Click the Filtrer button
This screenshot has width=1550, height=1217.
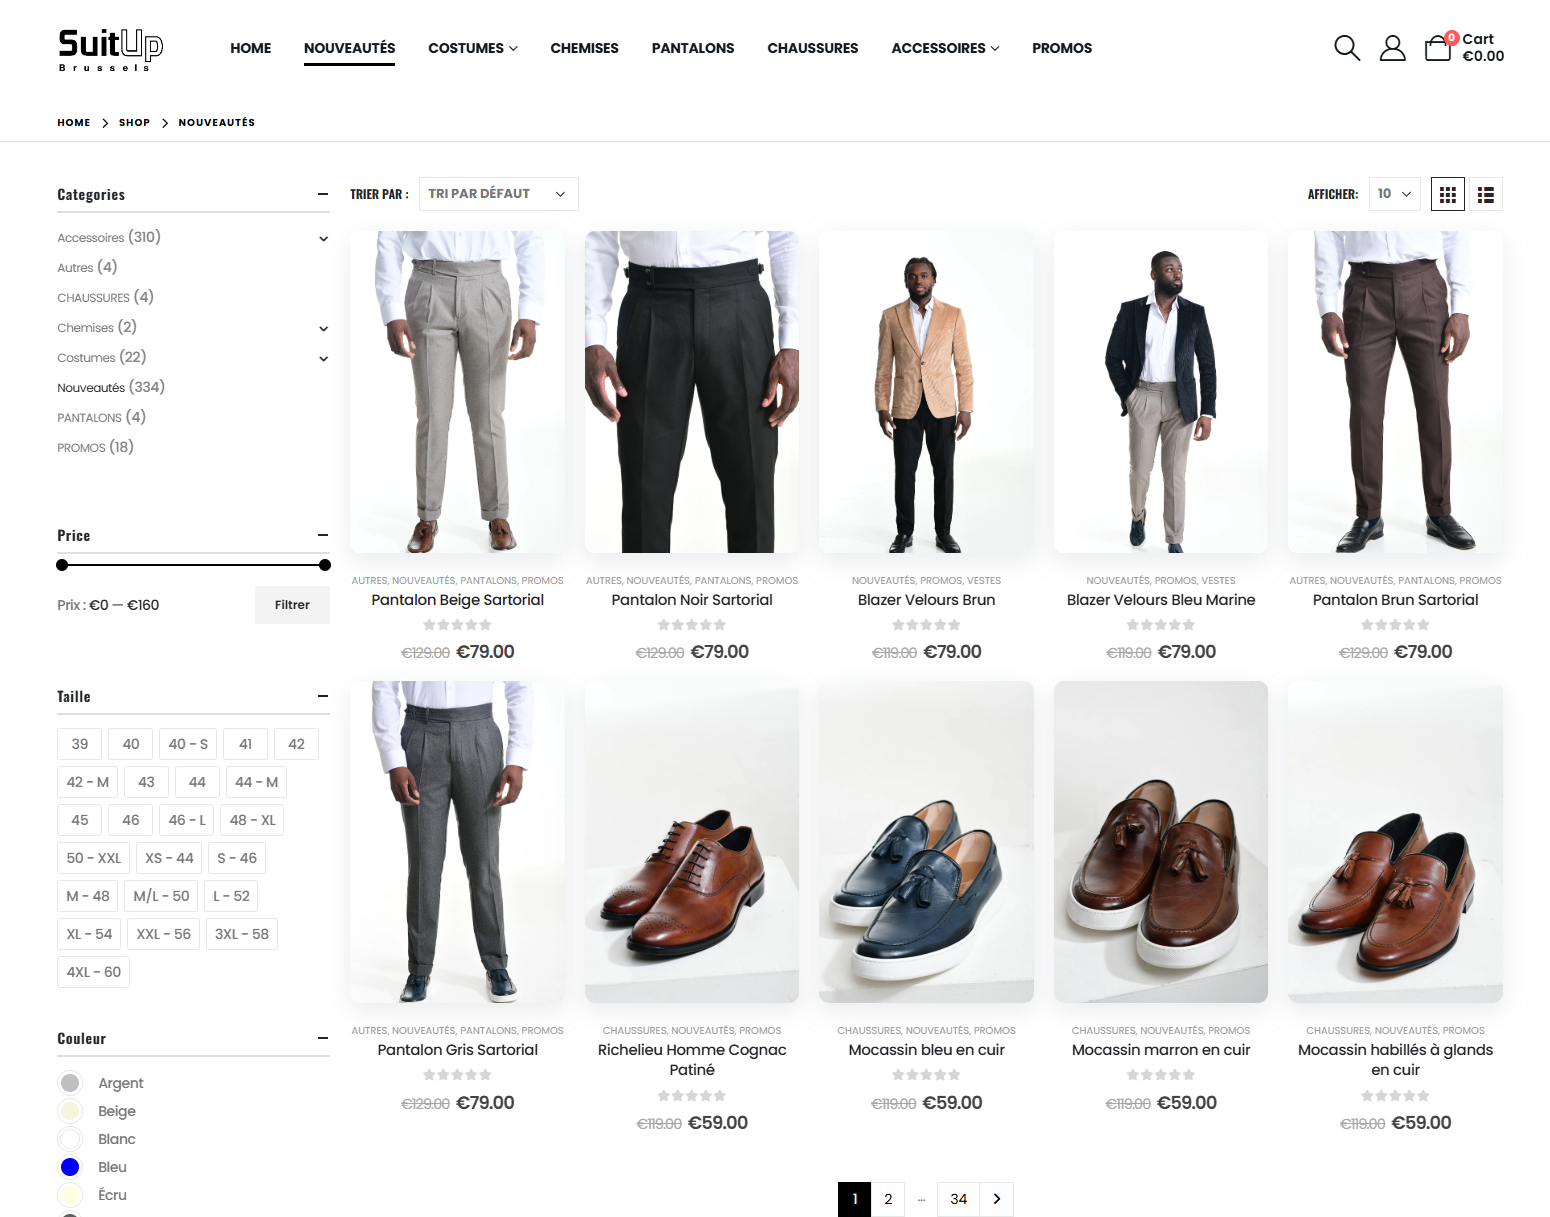click(x=292, y=605)
